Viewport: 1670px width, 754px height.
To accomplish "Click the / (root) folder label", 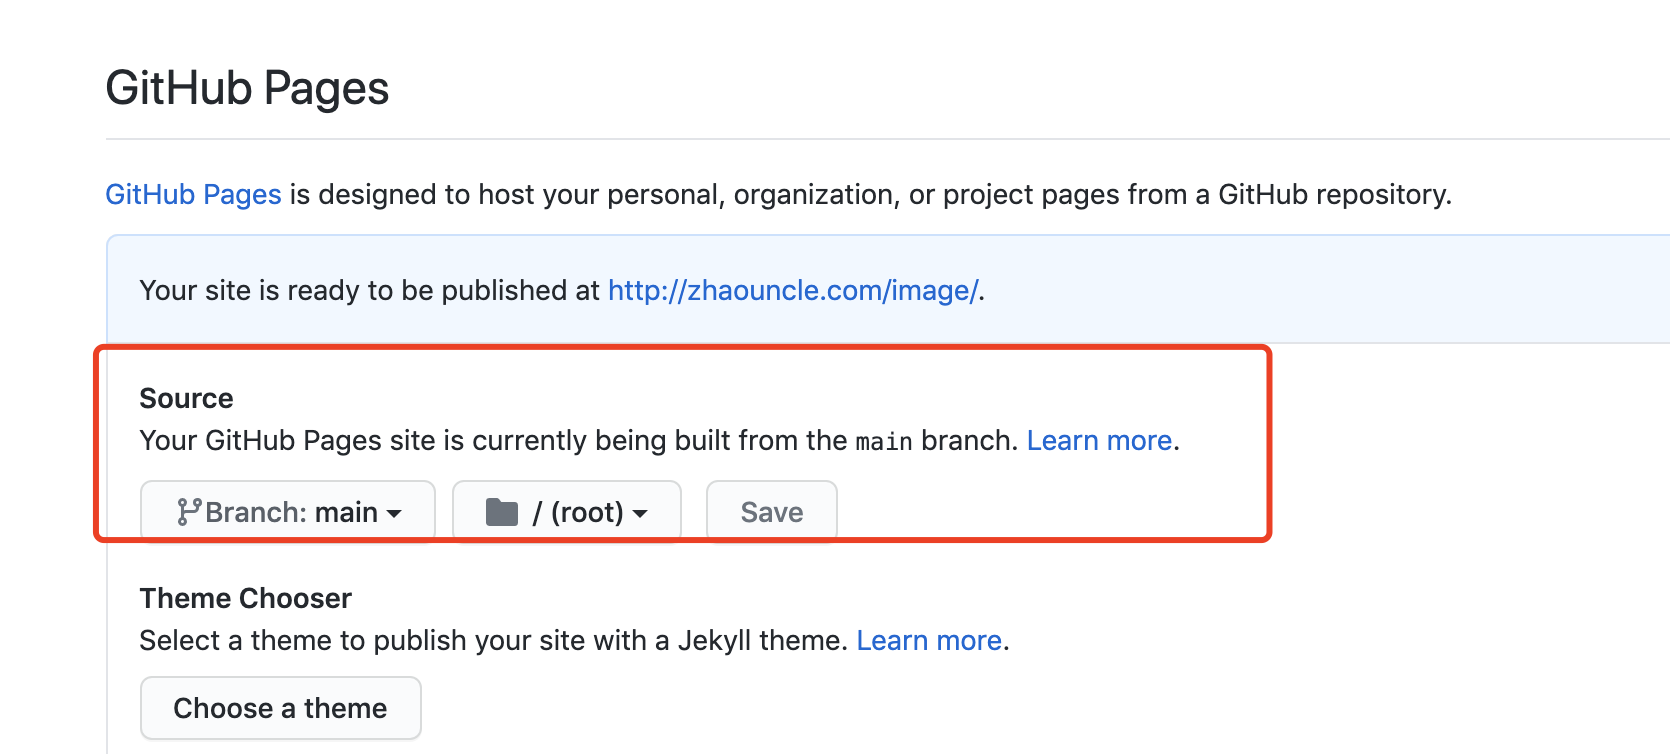I will pyautogui.click(x=578, y=512).
